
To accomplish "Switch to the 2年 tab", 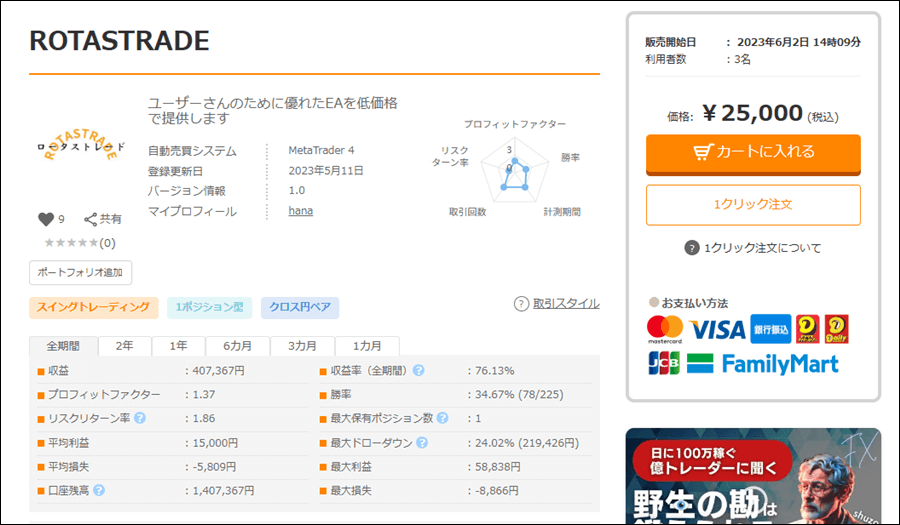I will click(124, 346).
